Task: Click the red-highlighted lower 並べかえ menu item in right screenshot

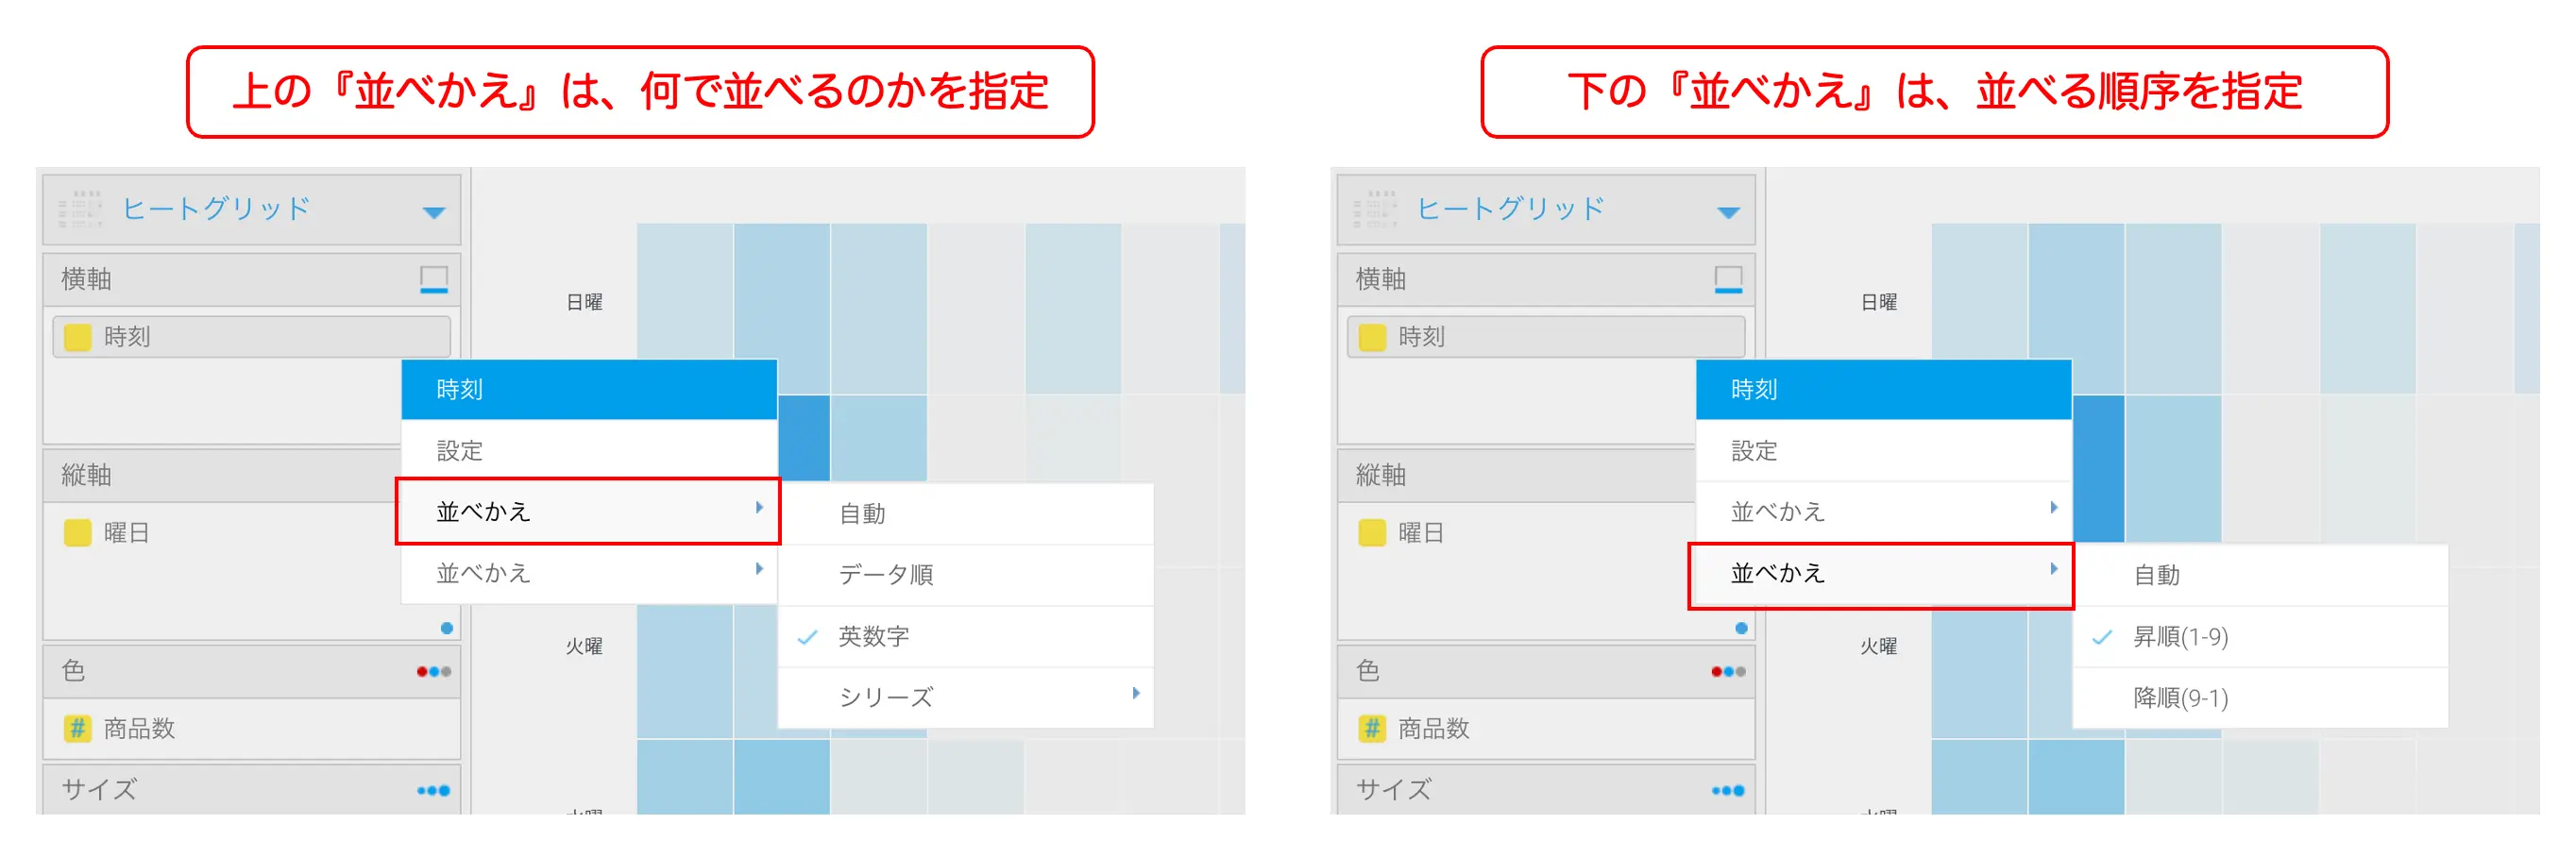Action: click(1880, 574)
